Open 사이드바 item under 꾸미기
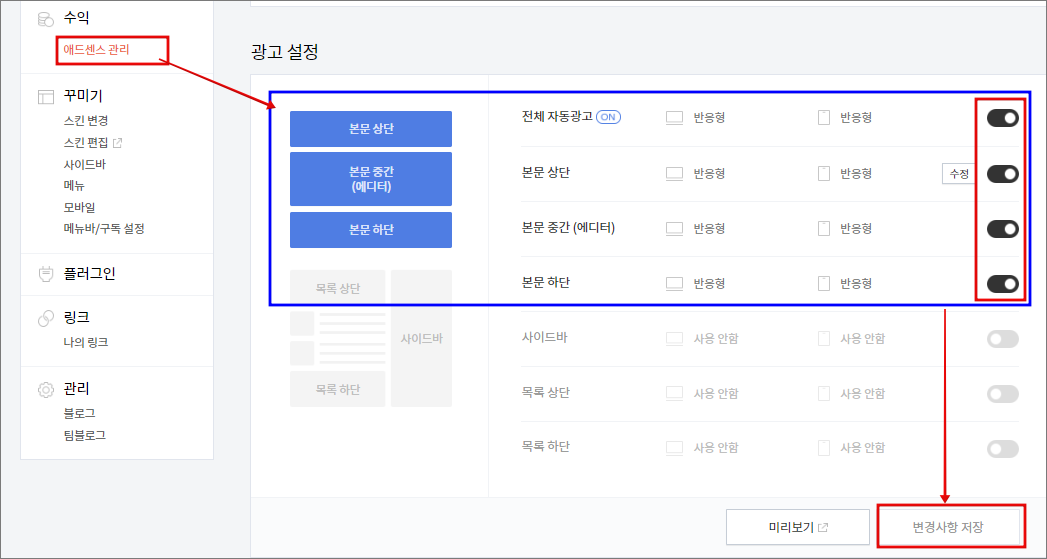 point(85,164)
